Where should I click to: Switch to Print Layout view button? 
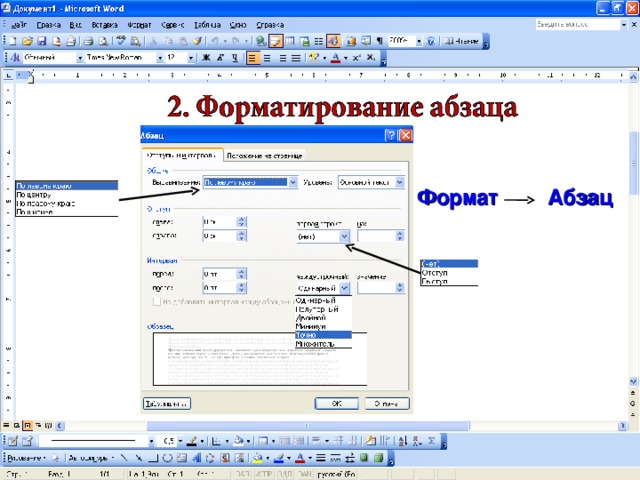[x=27, y=425]
